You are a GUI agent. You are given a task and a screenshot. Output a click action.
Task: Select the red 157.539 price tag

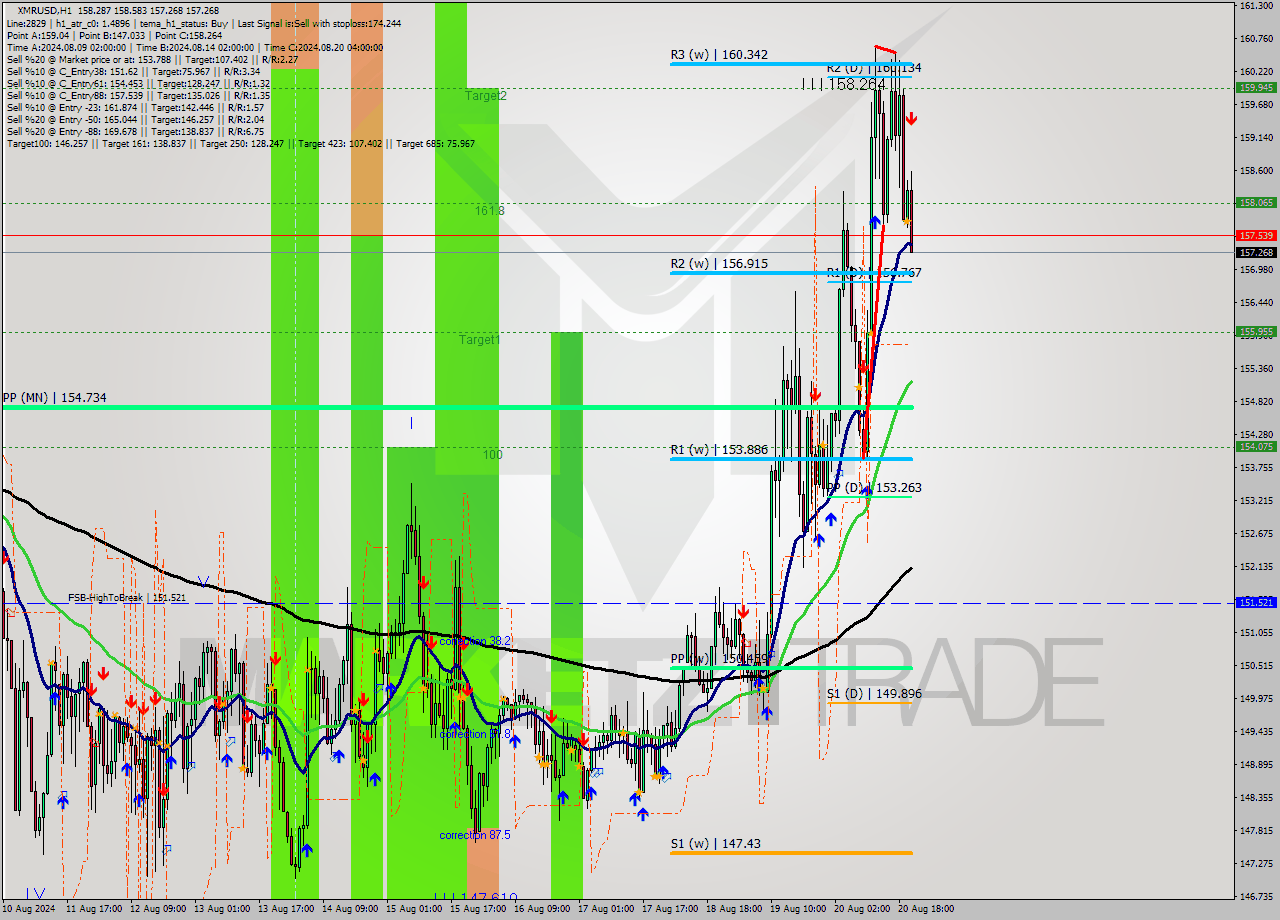click(x=1256, y=236)
